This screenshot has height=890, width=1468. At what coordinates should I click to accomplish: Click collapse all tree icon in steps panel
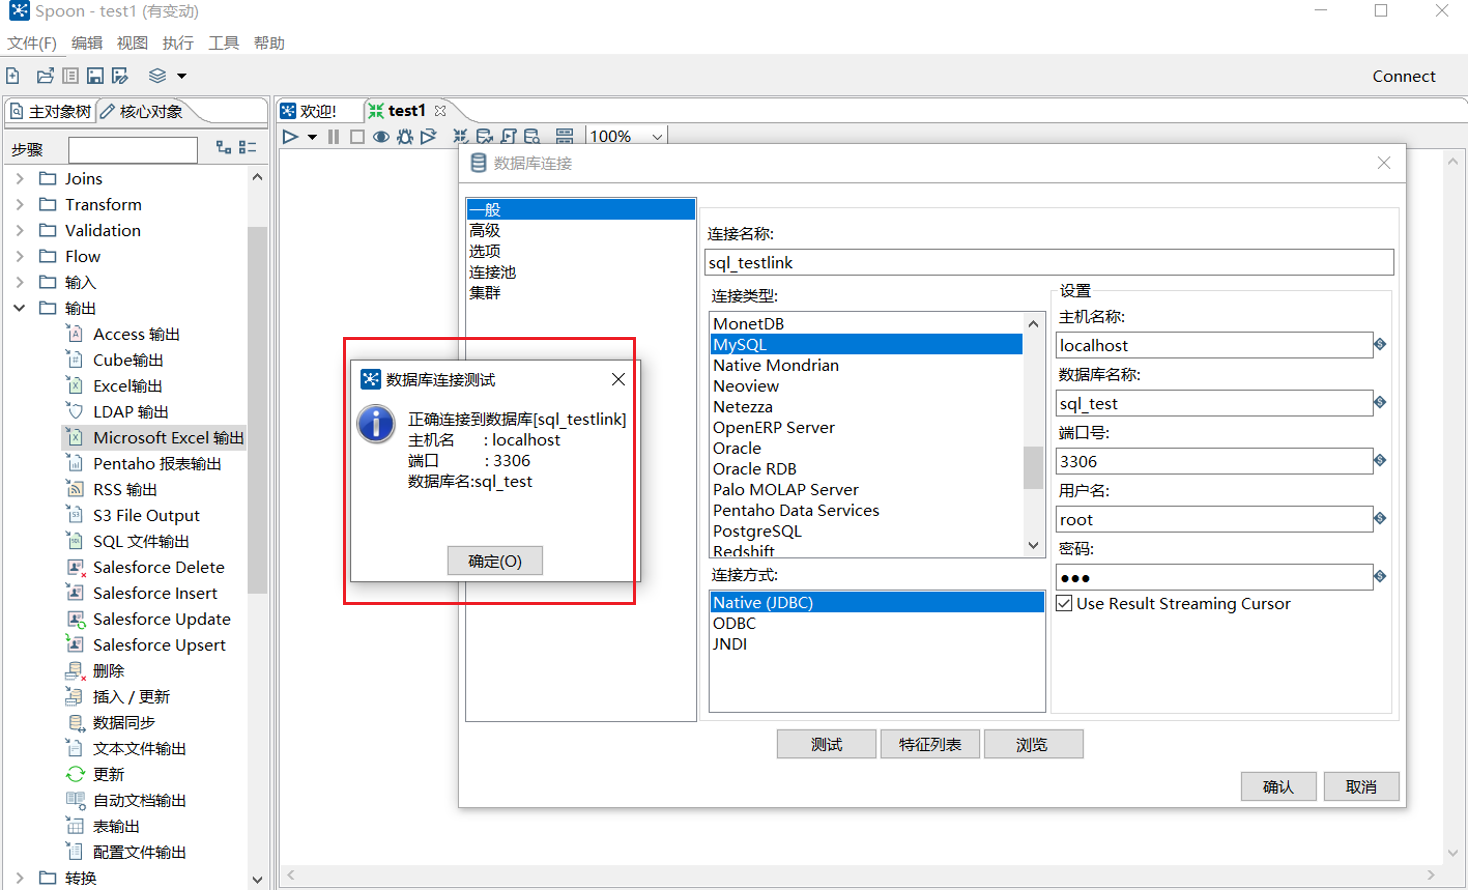coord(248,148)
